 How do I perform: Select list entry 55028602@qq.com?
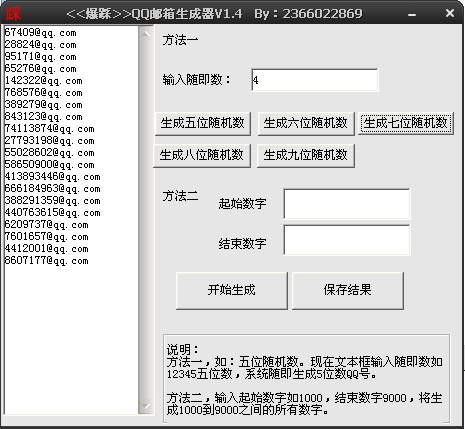[49, 153]
